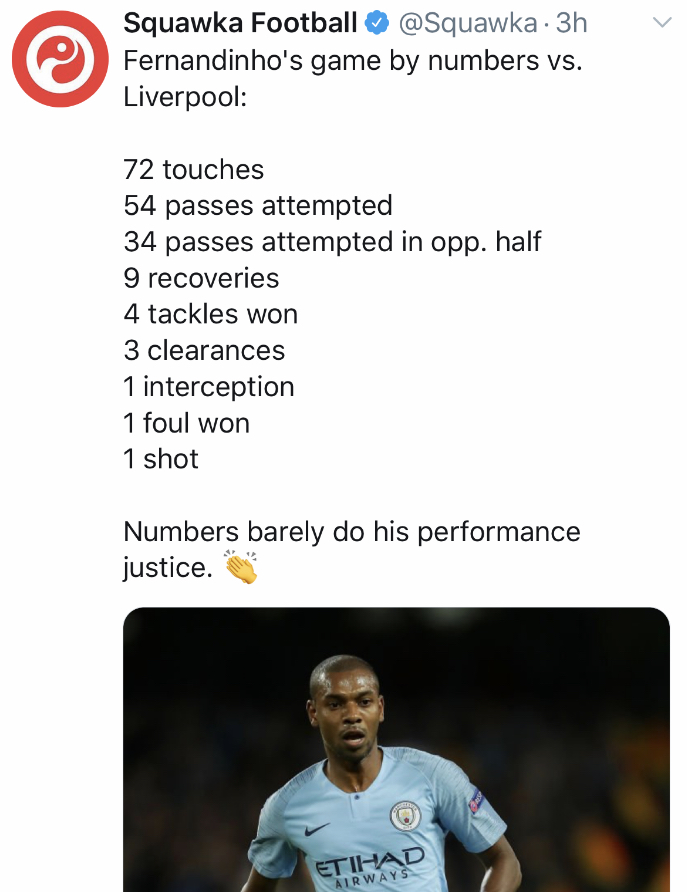Viewport: 687px width, 892px height.
Task: Click the sleeve badge on the shirt
Action: pyautogui.click(x=475, y=800)
